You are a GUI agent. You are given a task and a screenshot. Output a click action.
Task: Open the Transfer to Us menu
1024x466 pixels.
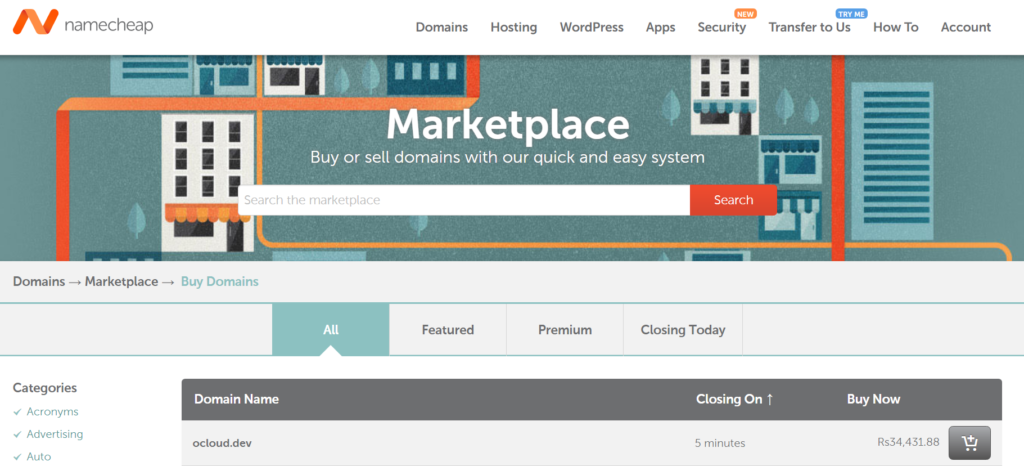click(810, 27)
